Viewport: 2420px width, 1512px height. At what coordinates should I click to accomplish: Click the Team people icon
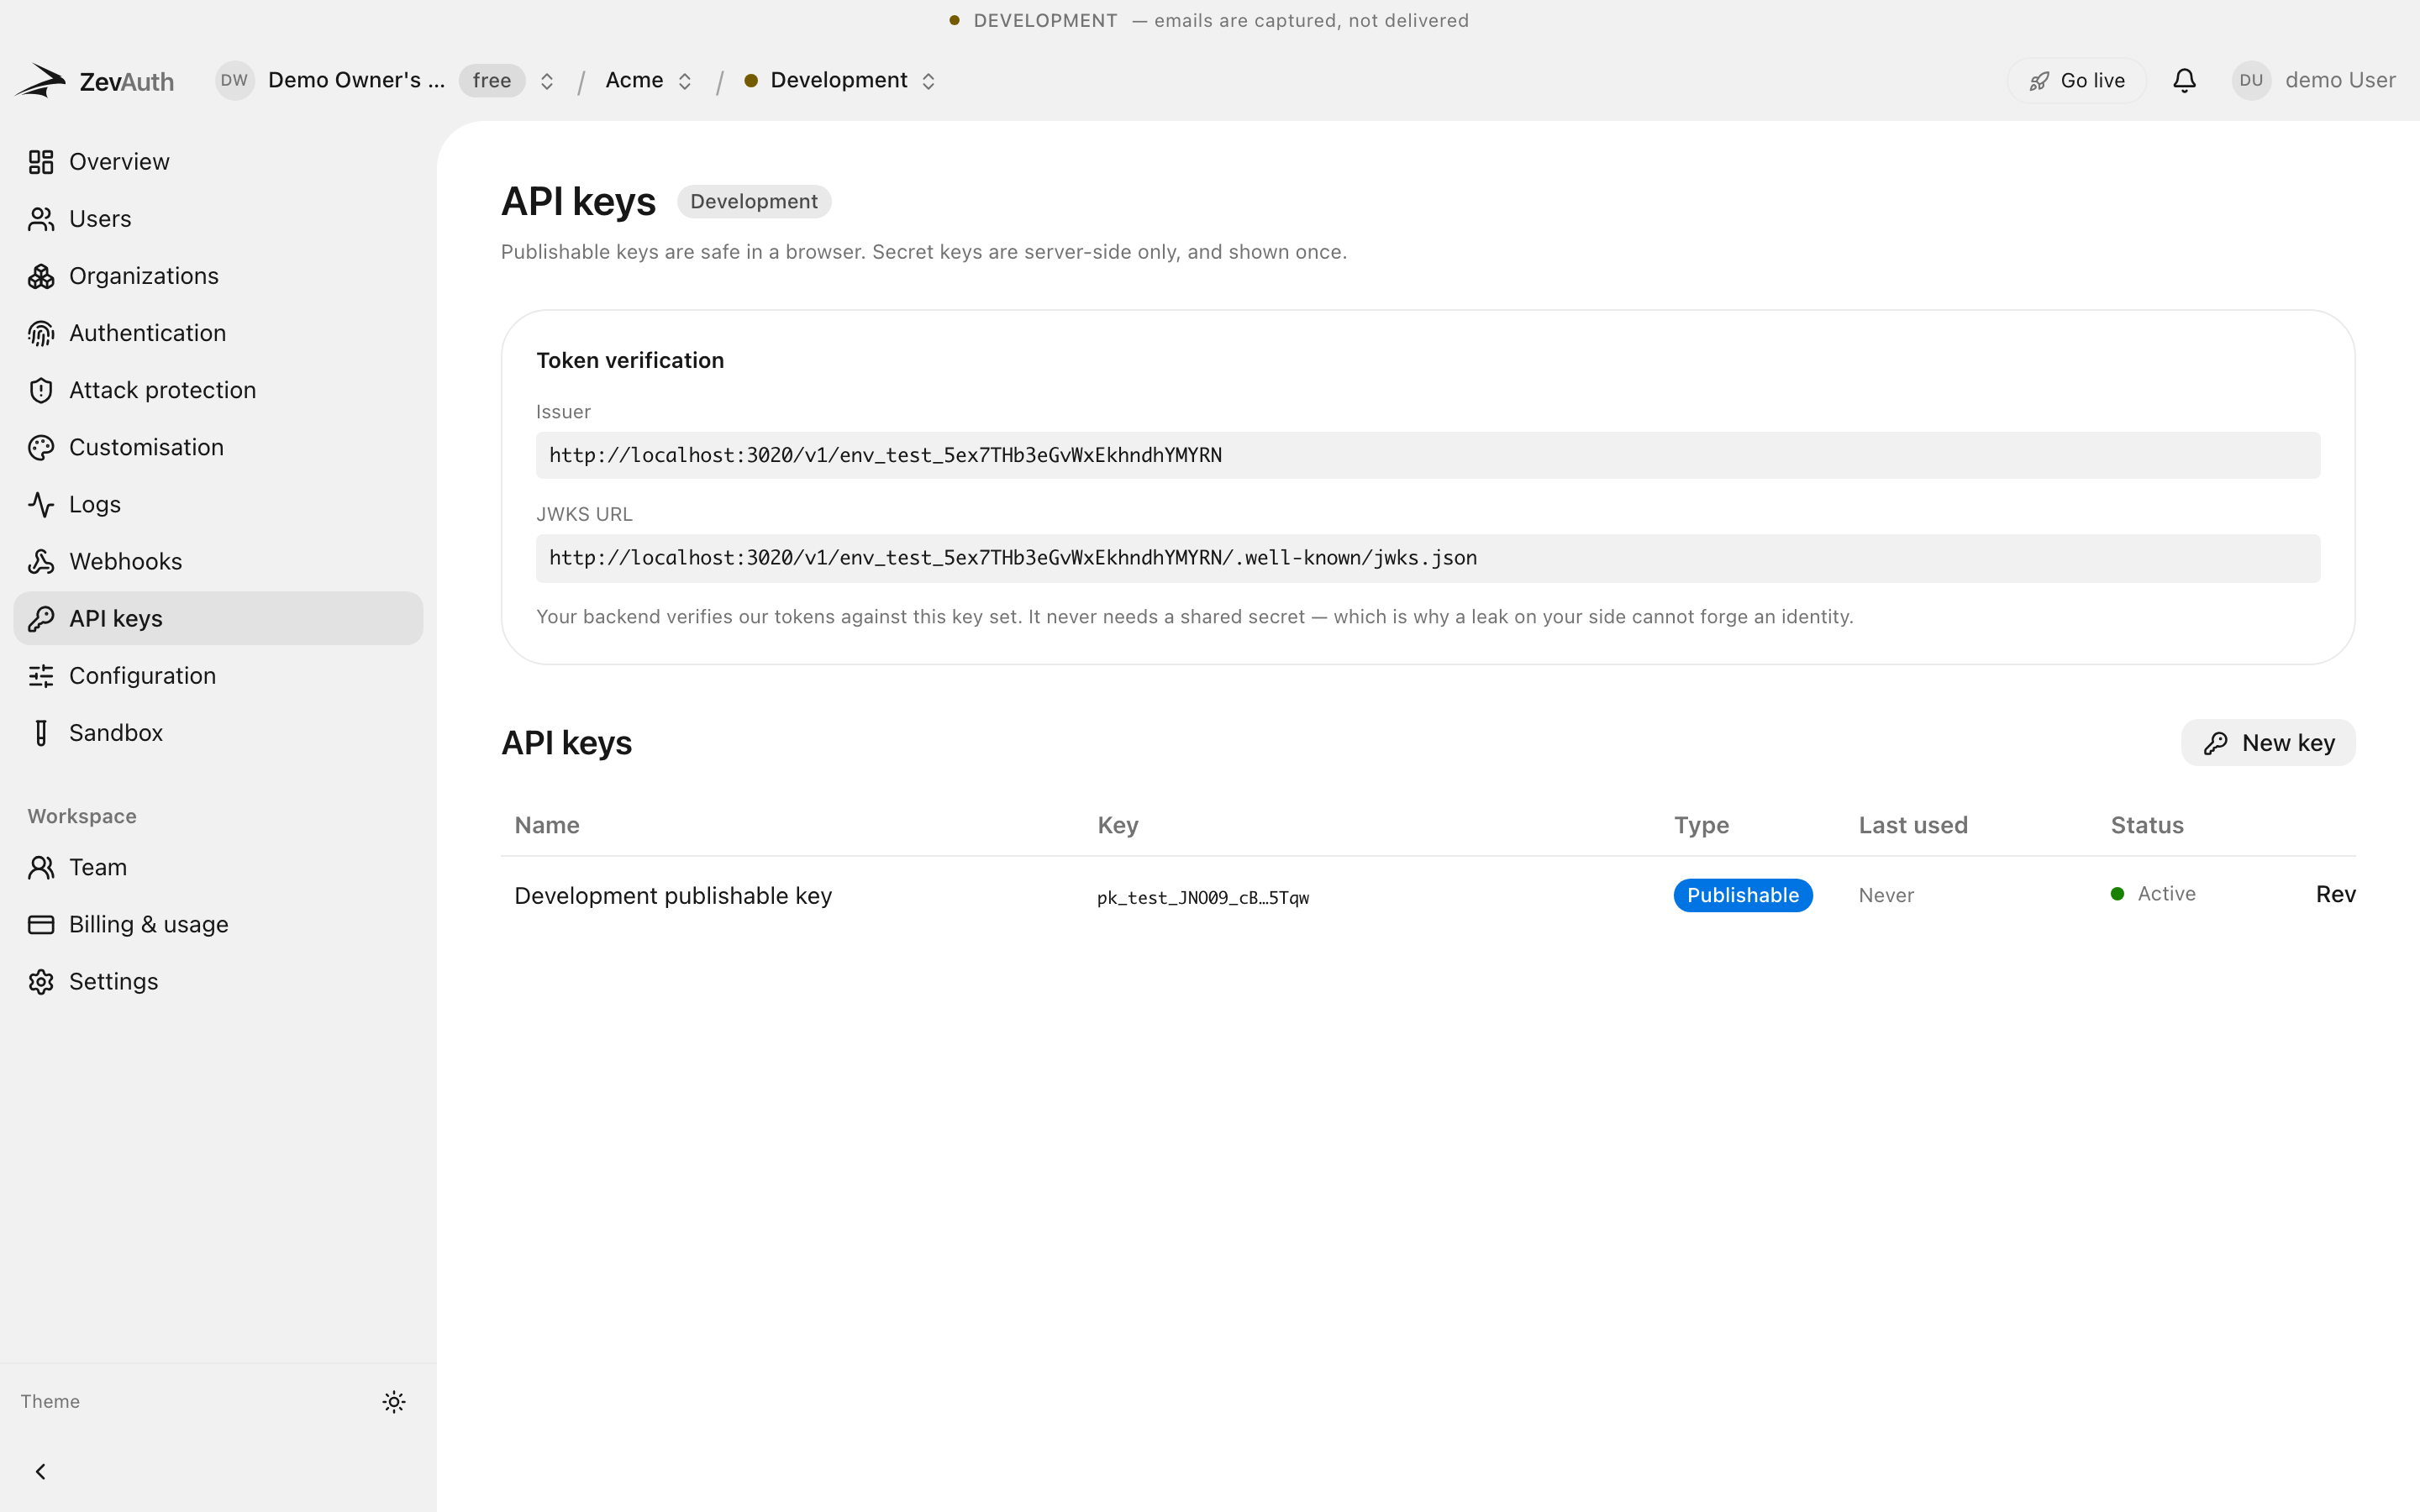coord(41,867)
